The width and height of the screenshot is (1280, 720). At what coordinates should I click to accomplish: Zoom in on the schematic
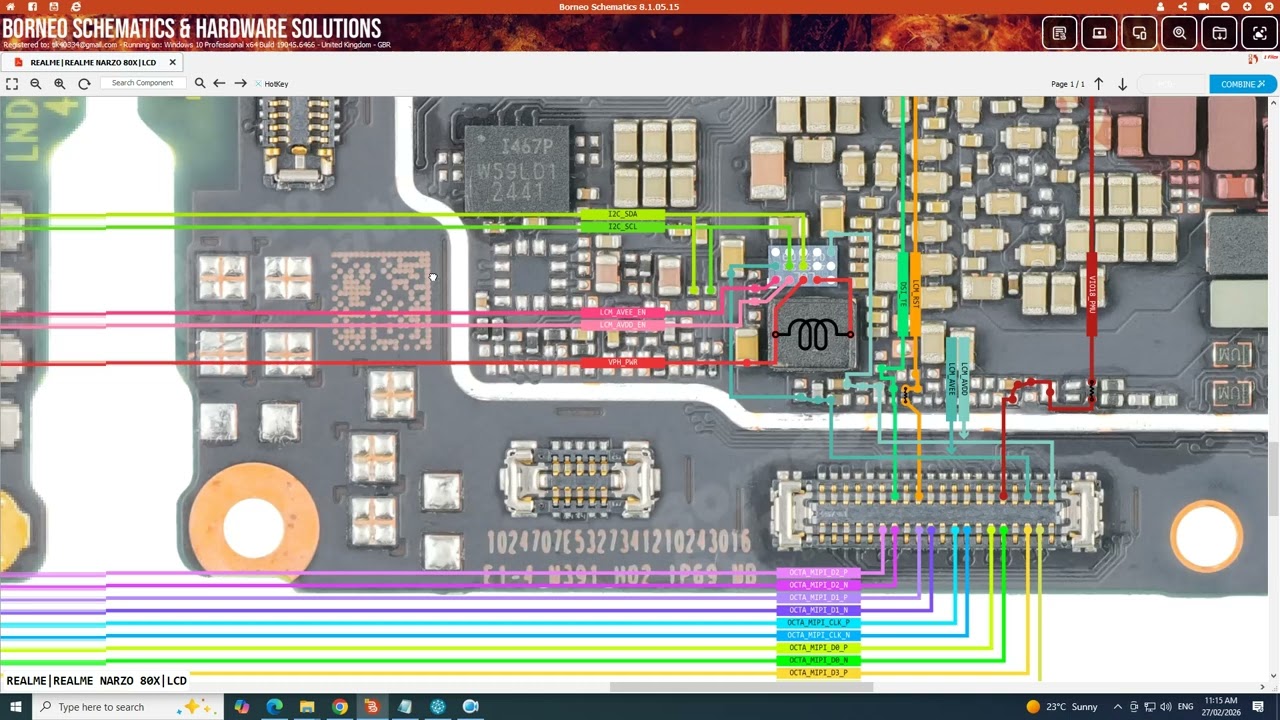(x=60, y=84)
